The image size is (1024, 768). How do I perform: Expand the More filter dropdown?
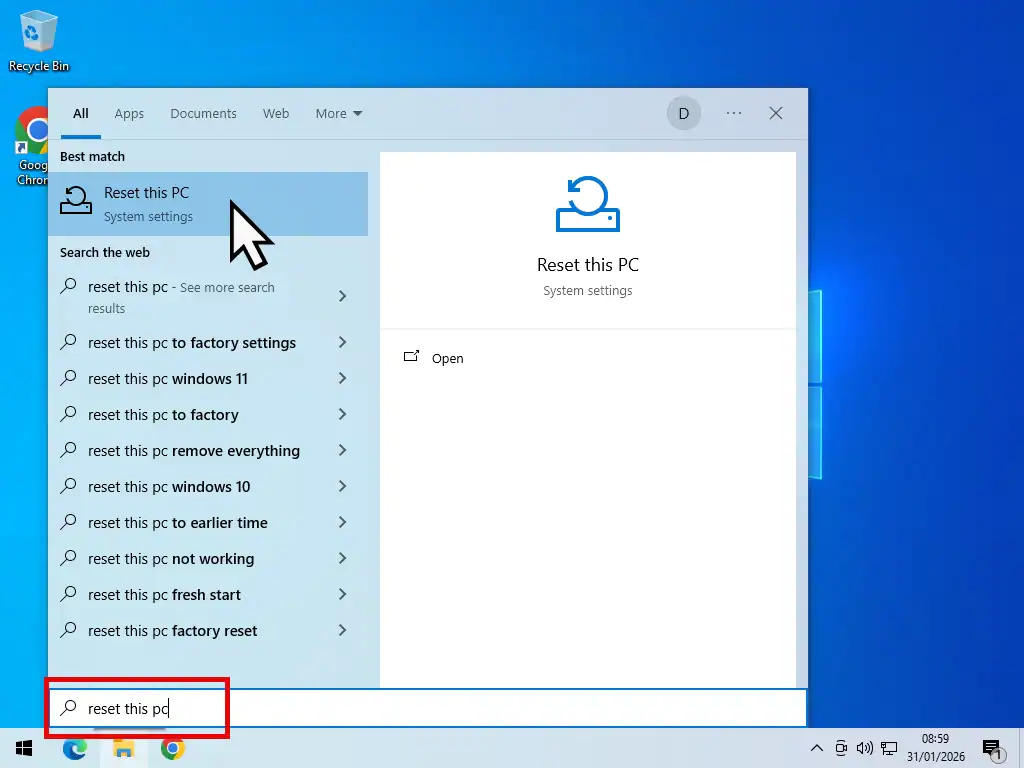pyautogui.click(x=338, y=113)
